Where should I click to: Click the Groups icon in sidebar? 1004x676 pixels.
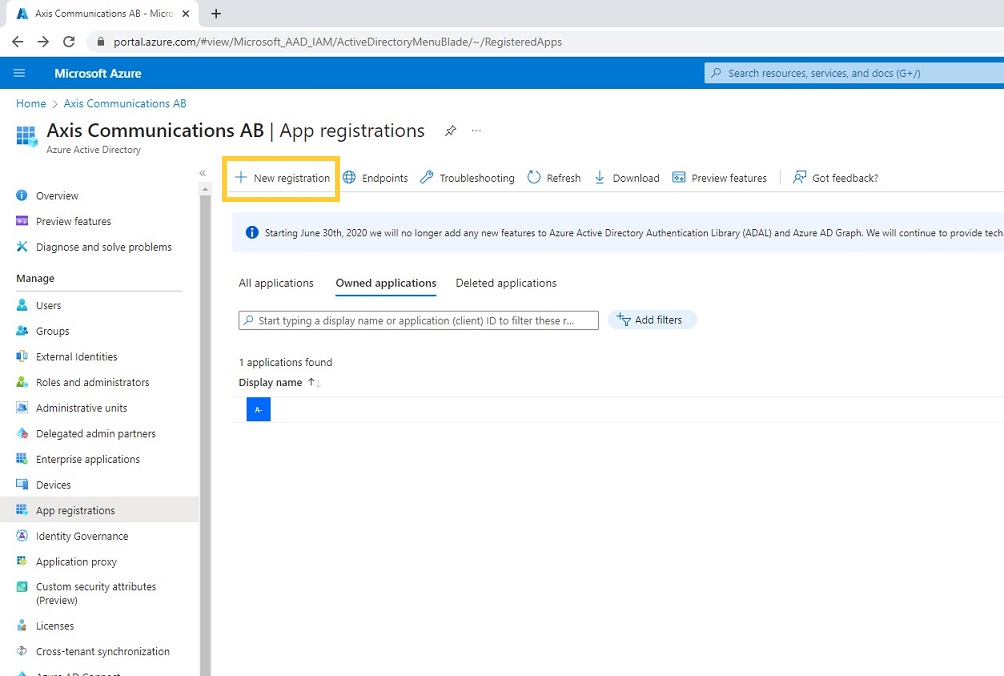point(22,330)
